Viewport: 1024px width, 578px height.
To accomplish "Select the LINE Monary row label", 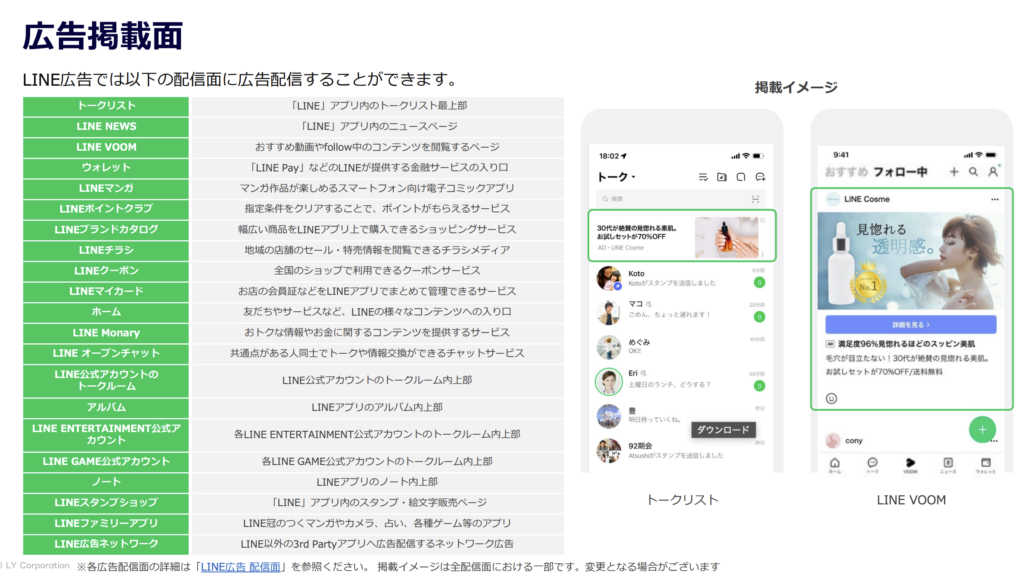I will [106, 332].
